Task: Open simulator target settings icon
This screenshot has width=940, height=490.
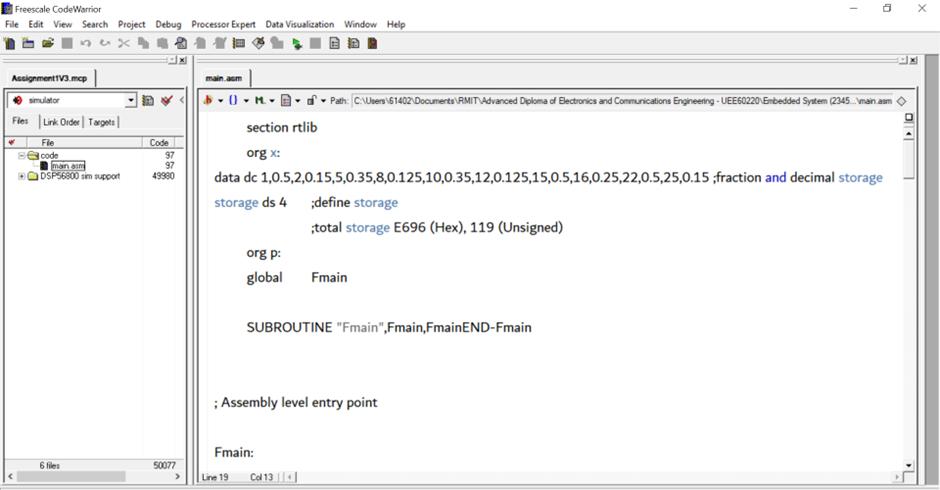Action: pos(148,101)
